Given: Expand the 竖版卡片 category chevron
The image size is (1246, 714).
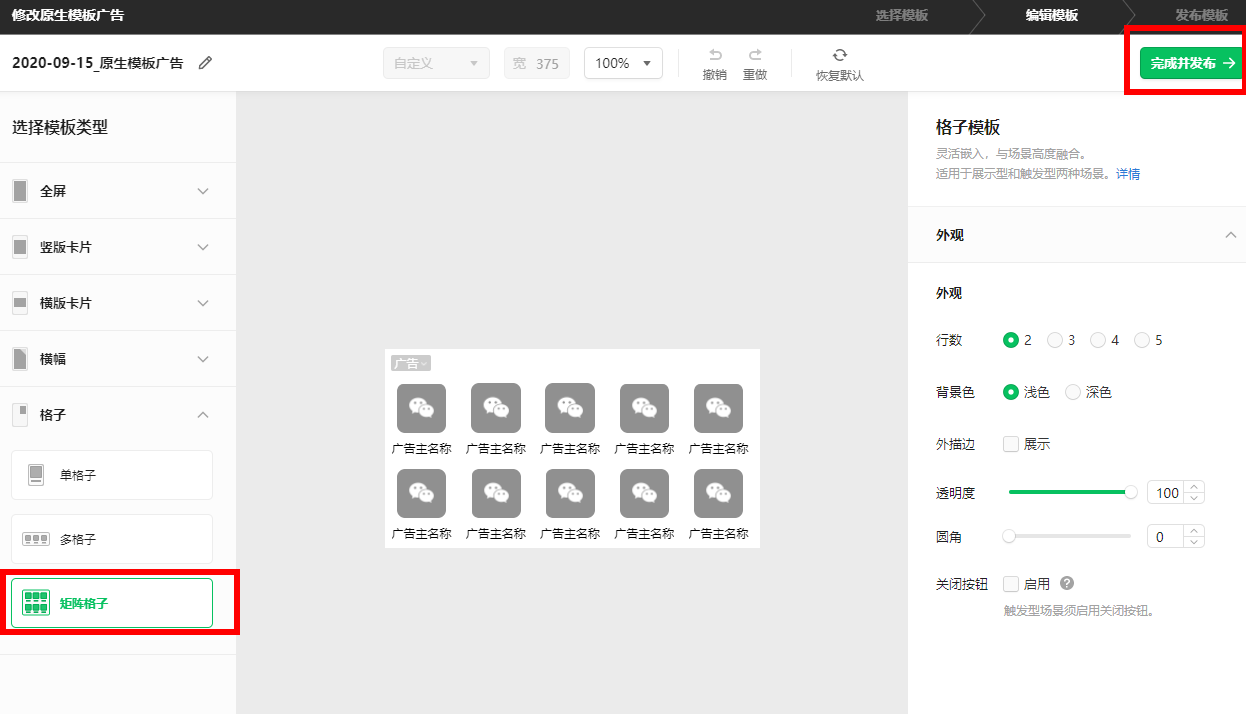Looking at the screenshot, I should [x=203, y=247].
